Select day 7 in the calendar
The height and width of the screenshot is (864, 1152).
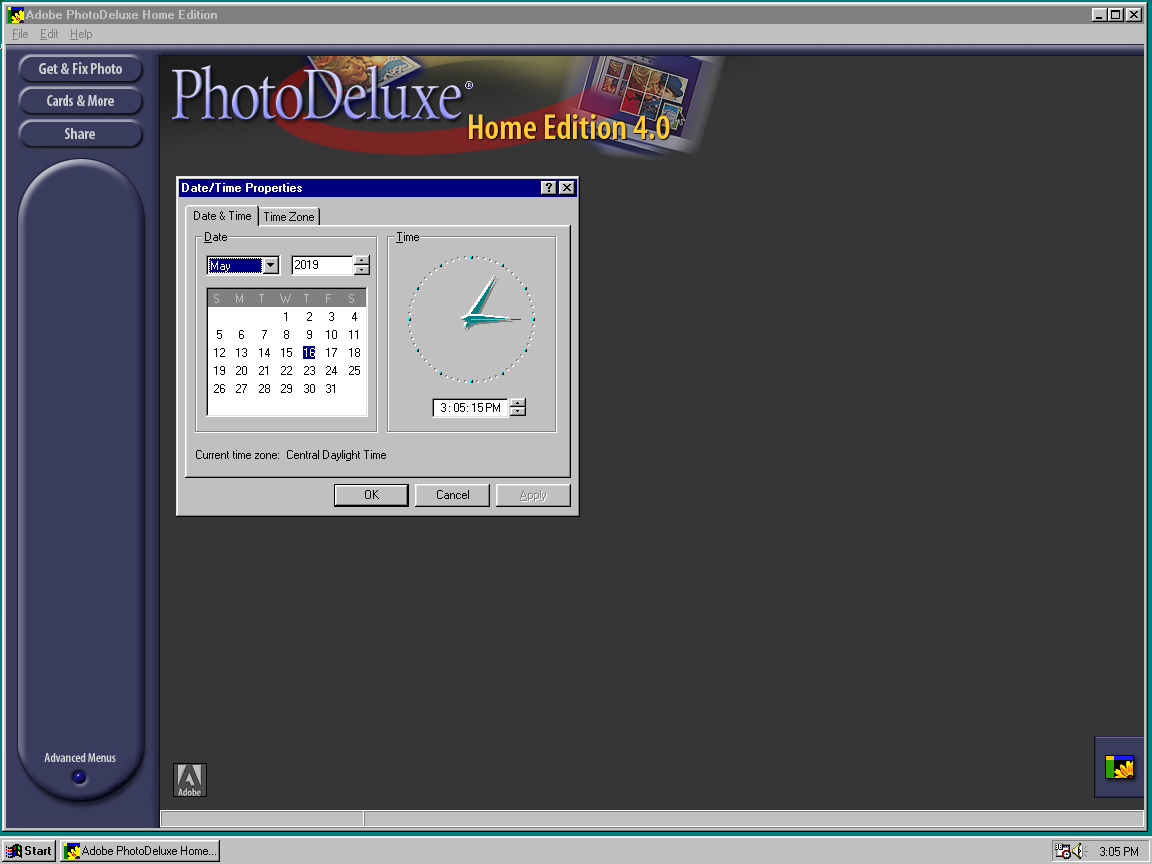264,334
